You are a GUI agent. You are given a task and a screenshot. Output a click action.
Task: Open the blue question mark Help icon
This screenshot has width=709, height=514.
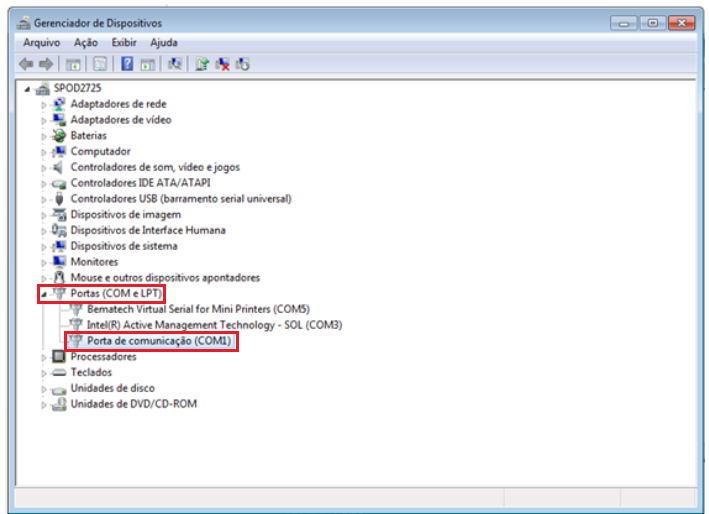pyautogui.click(x=127, y=64)
